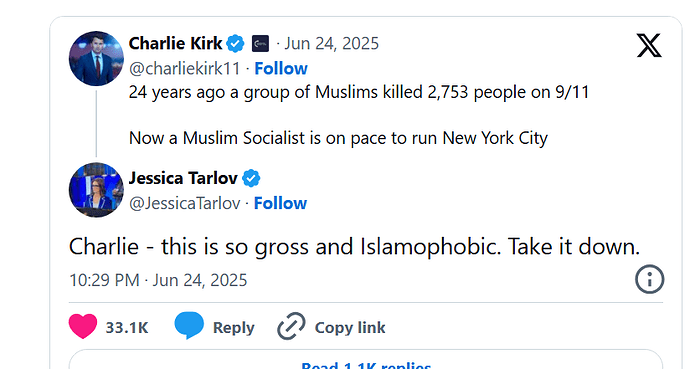The width and height of the screenshot is (690, 369).
Task: Click the affiliate badge beside Charlie Kirk
Action: pyautogui.click(x=260, y=44)
